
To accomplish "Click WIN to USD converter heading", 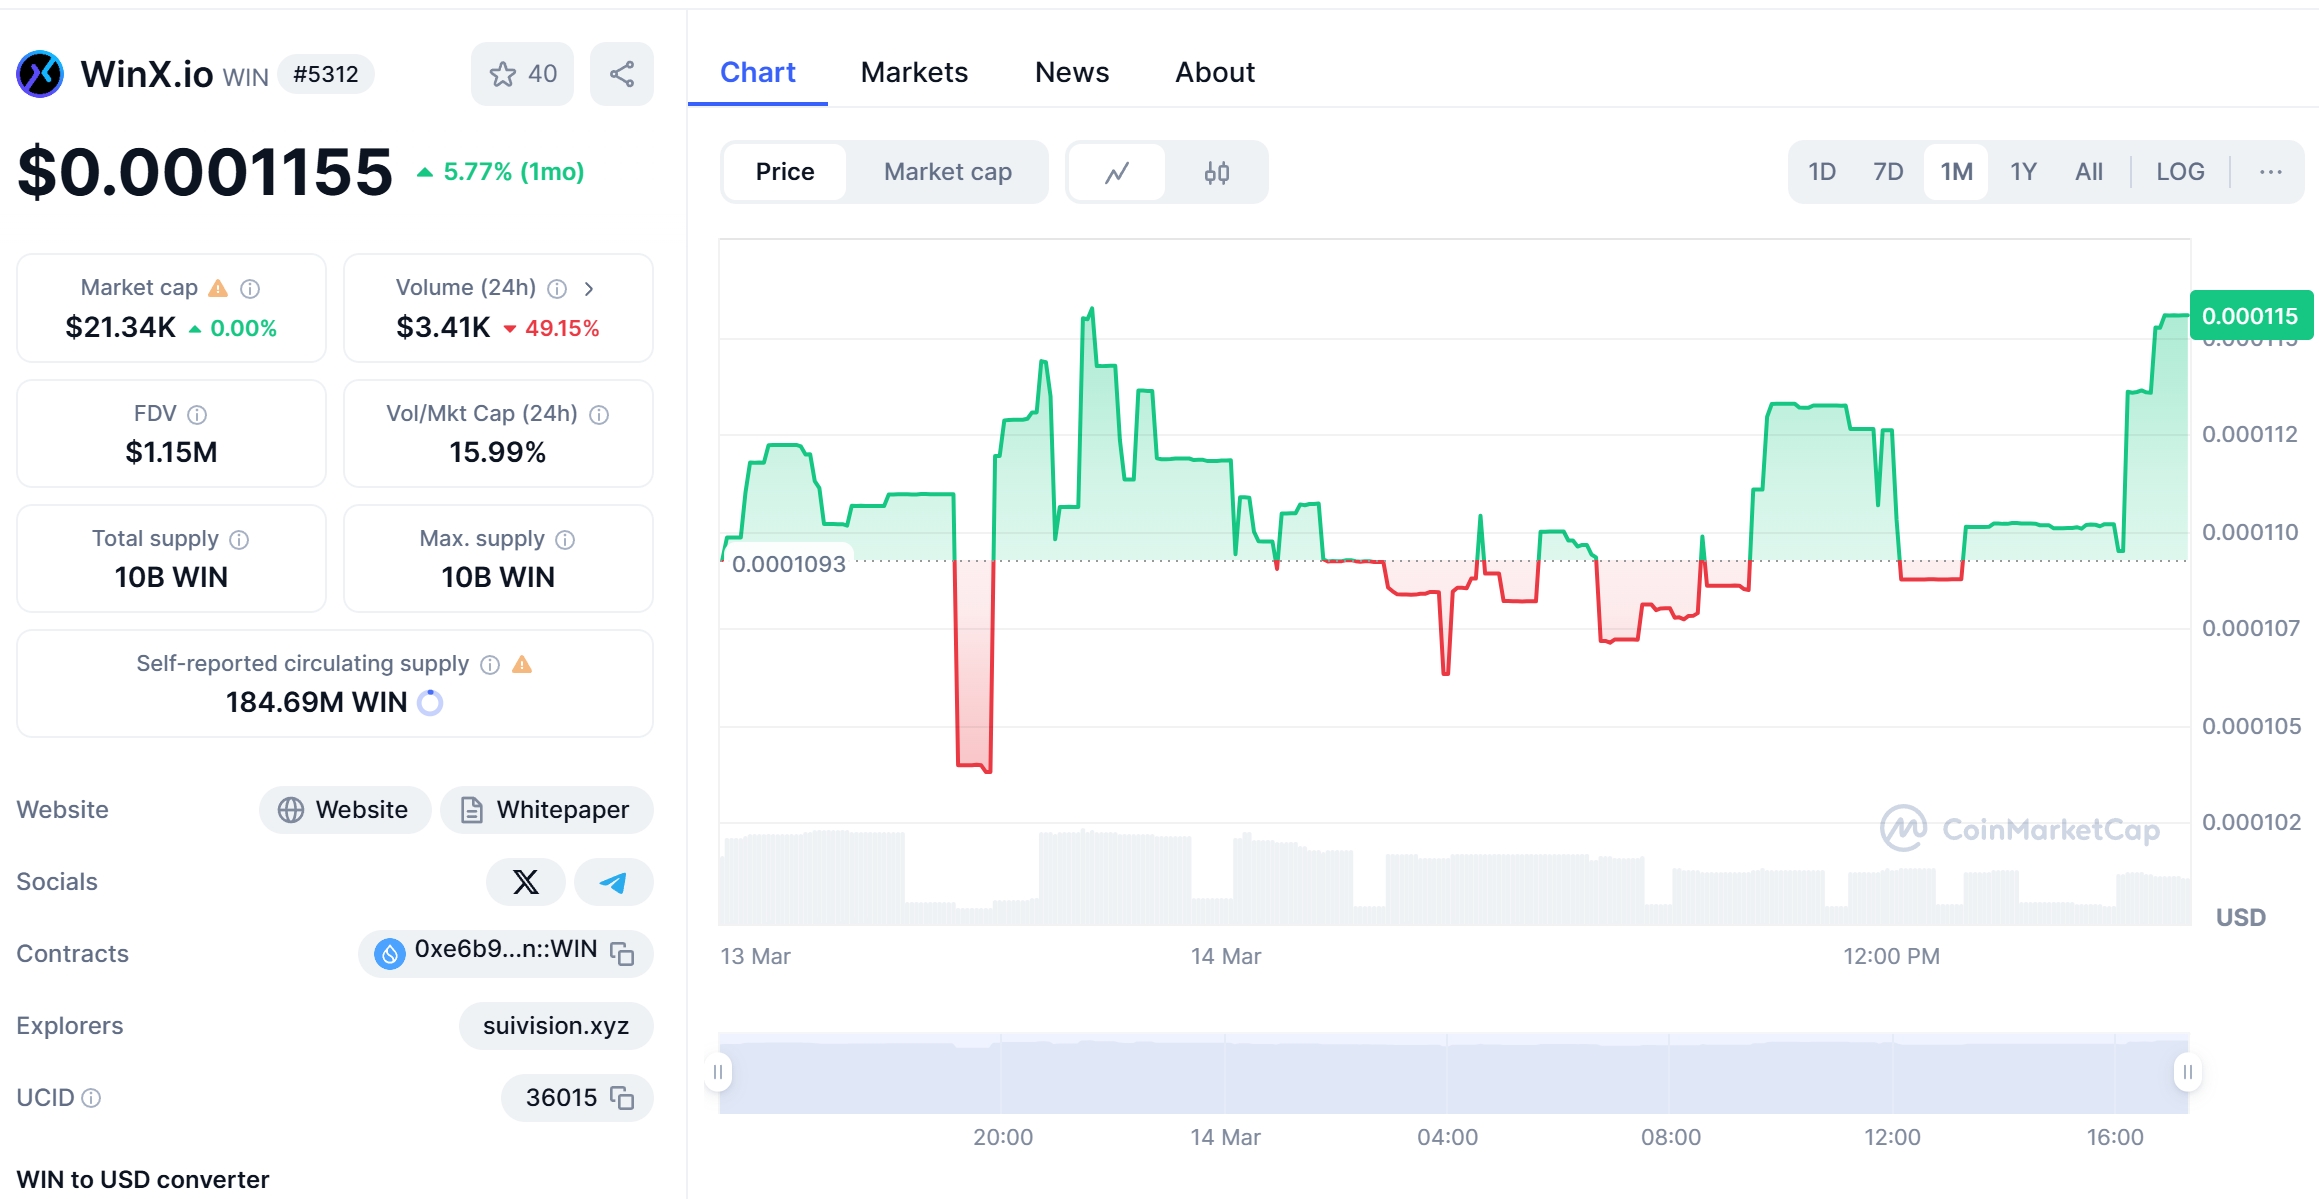I will tap(143, 1179).
